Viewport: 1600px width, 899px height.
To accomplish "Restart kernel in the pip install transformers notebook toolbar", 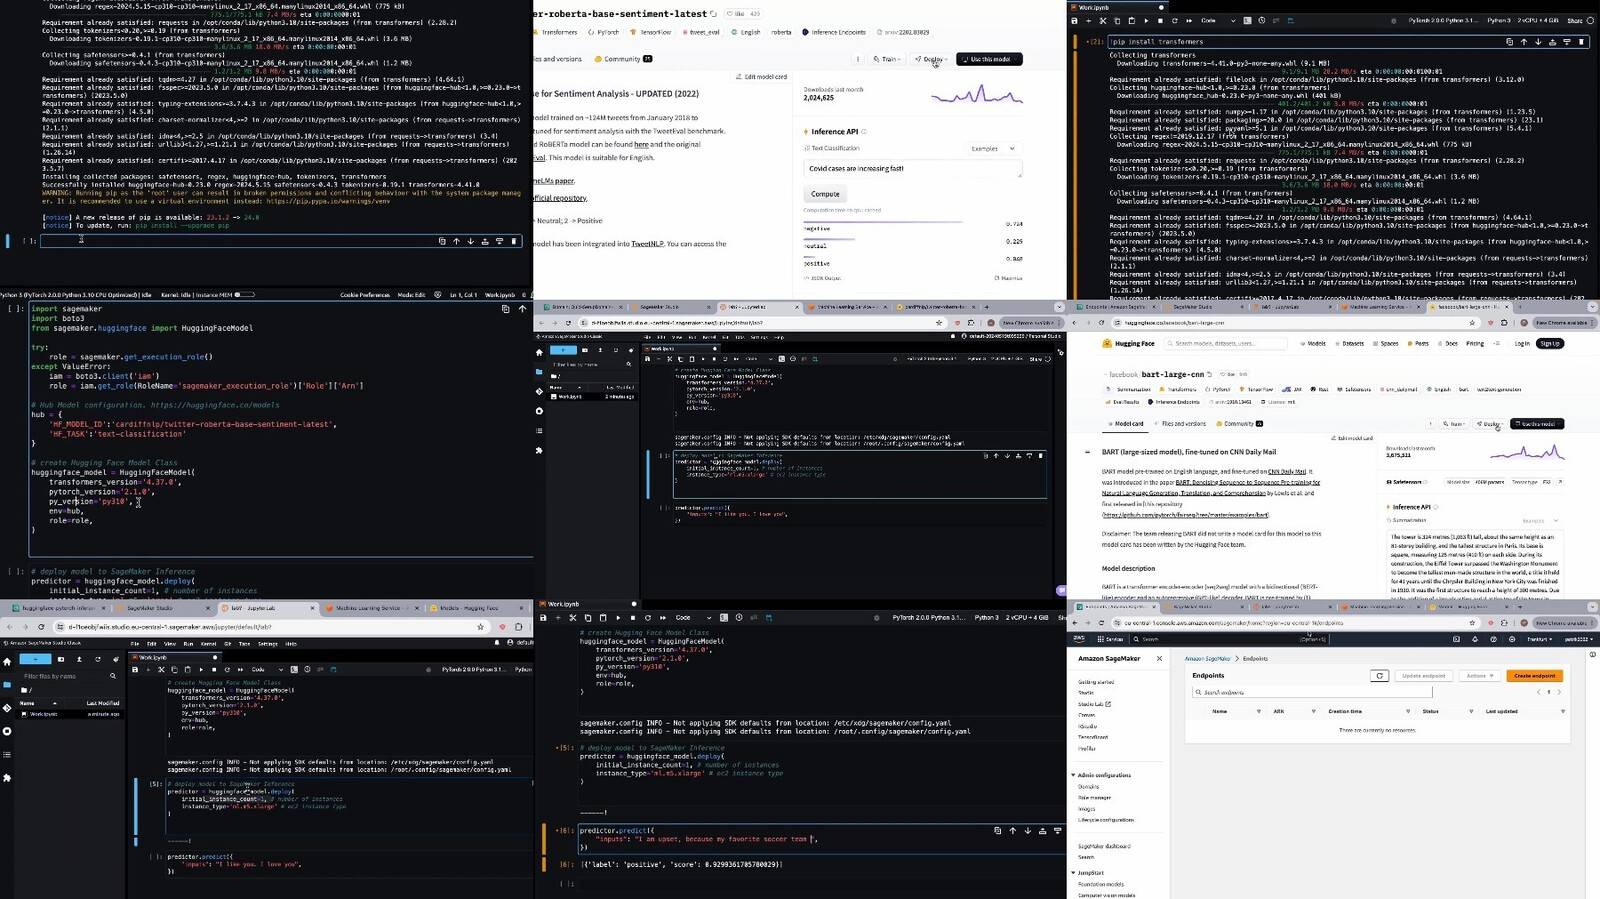I will click(x=1174, y=20).
